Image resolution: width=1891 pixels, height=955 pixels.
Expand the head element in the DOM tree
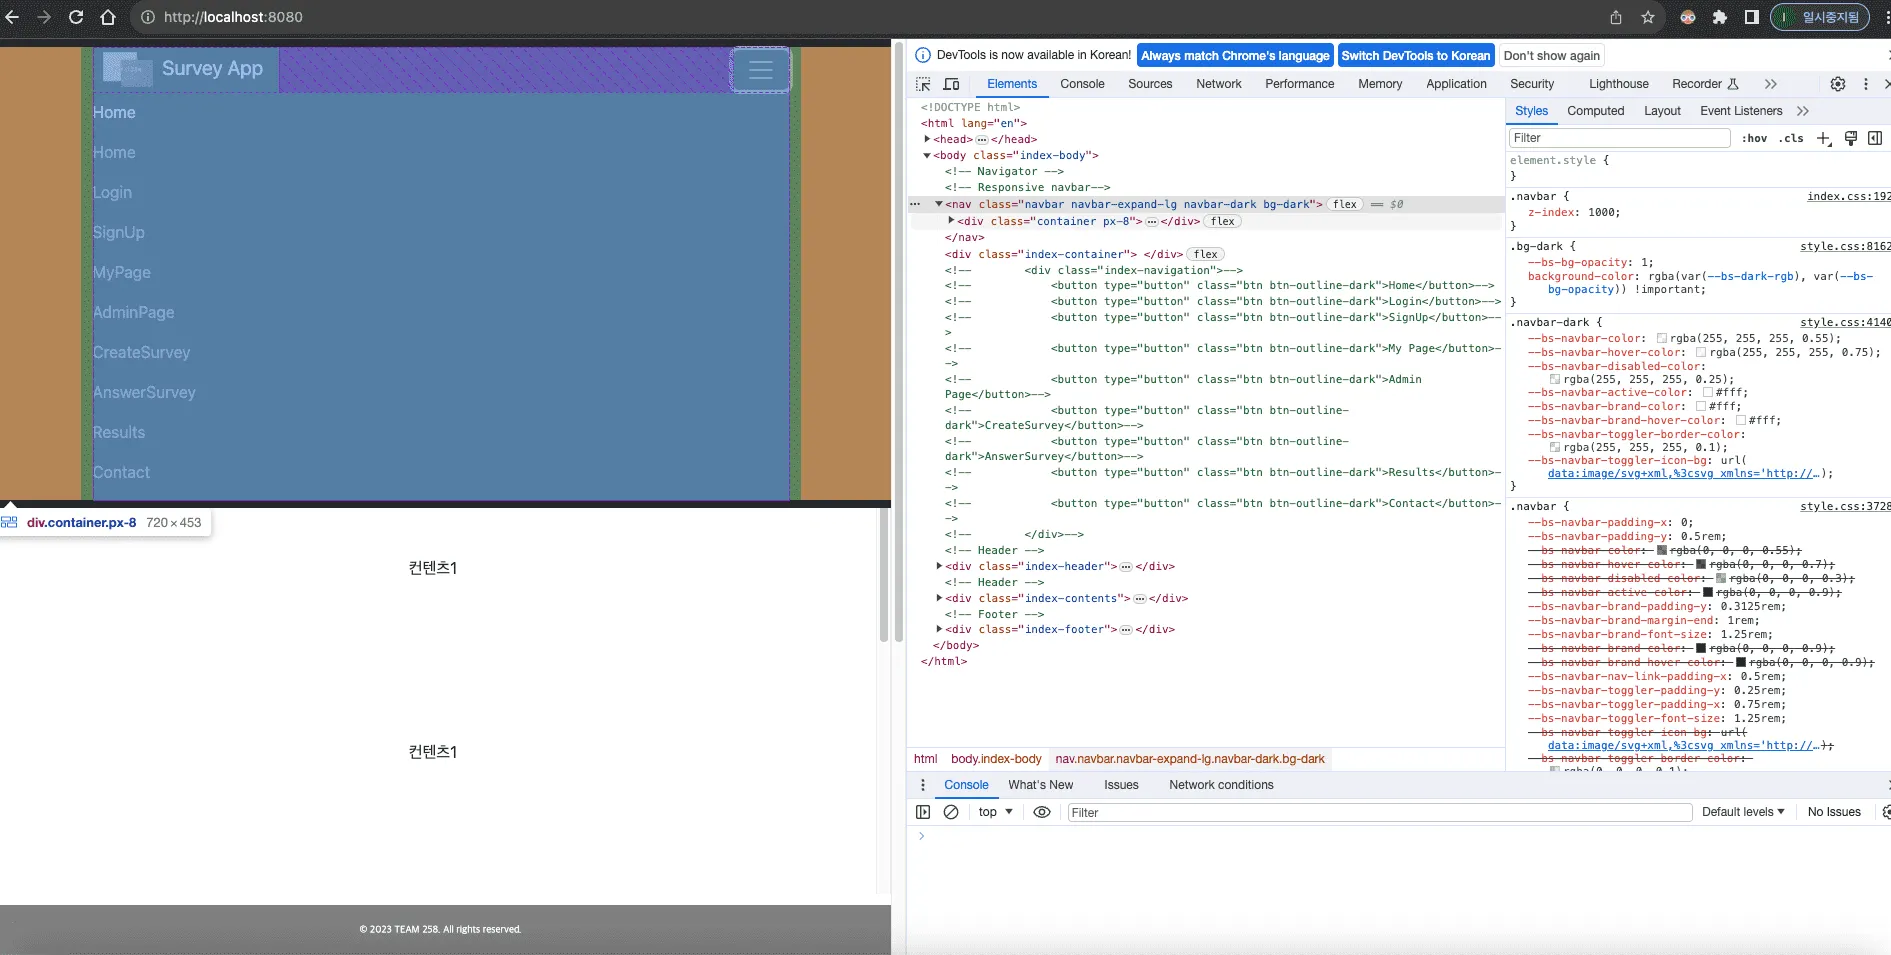coord(928,139)
